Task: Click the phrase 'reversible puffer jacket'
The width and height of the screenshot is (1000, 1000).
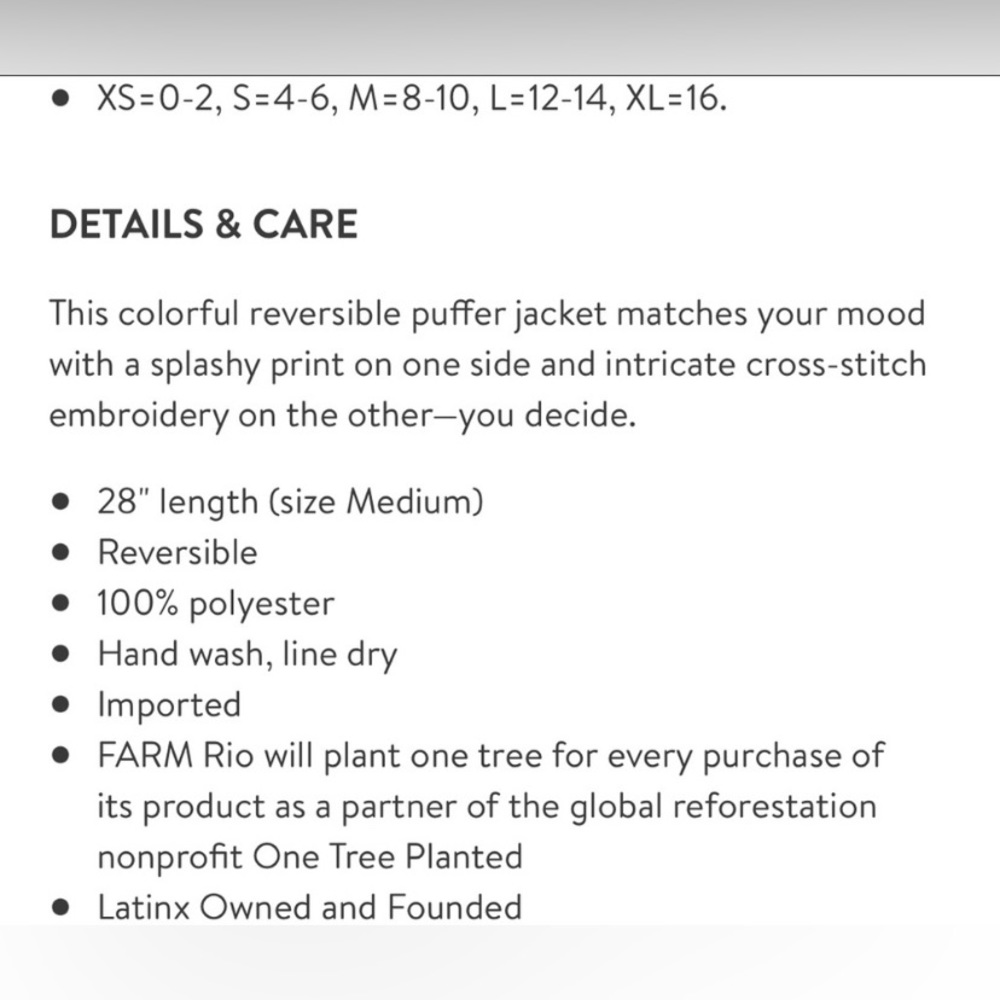Action: tap(427, 314)
